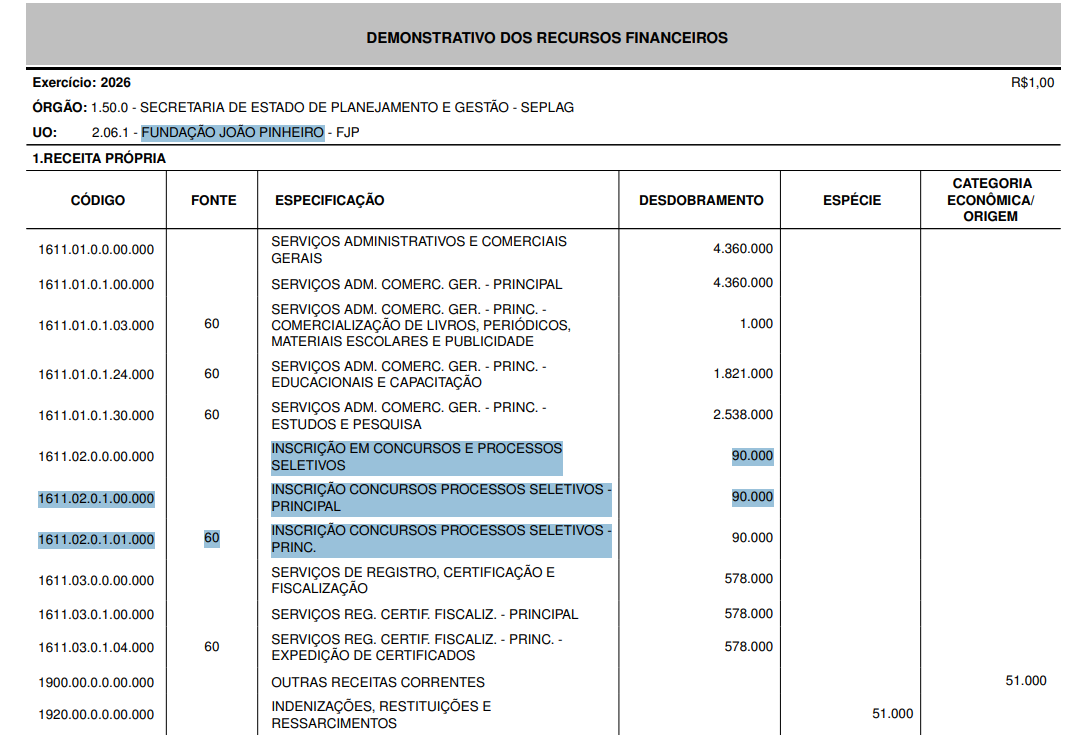
Task: Click the 1.RECEITA PRÓPRIA section heading
Action: (99, 158)
